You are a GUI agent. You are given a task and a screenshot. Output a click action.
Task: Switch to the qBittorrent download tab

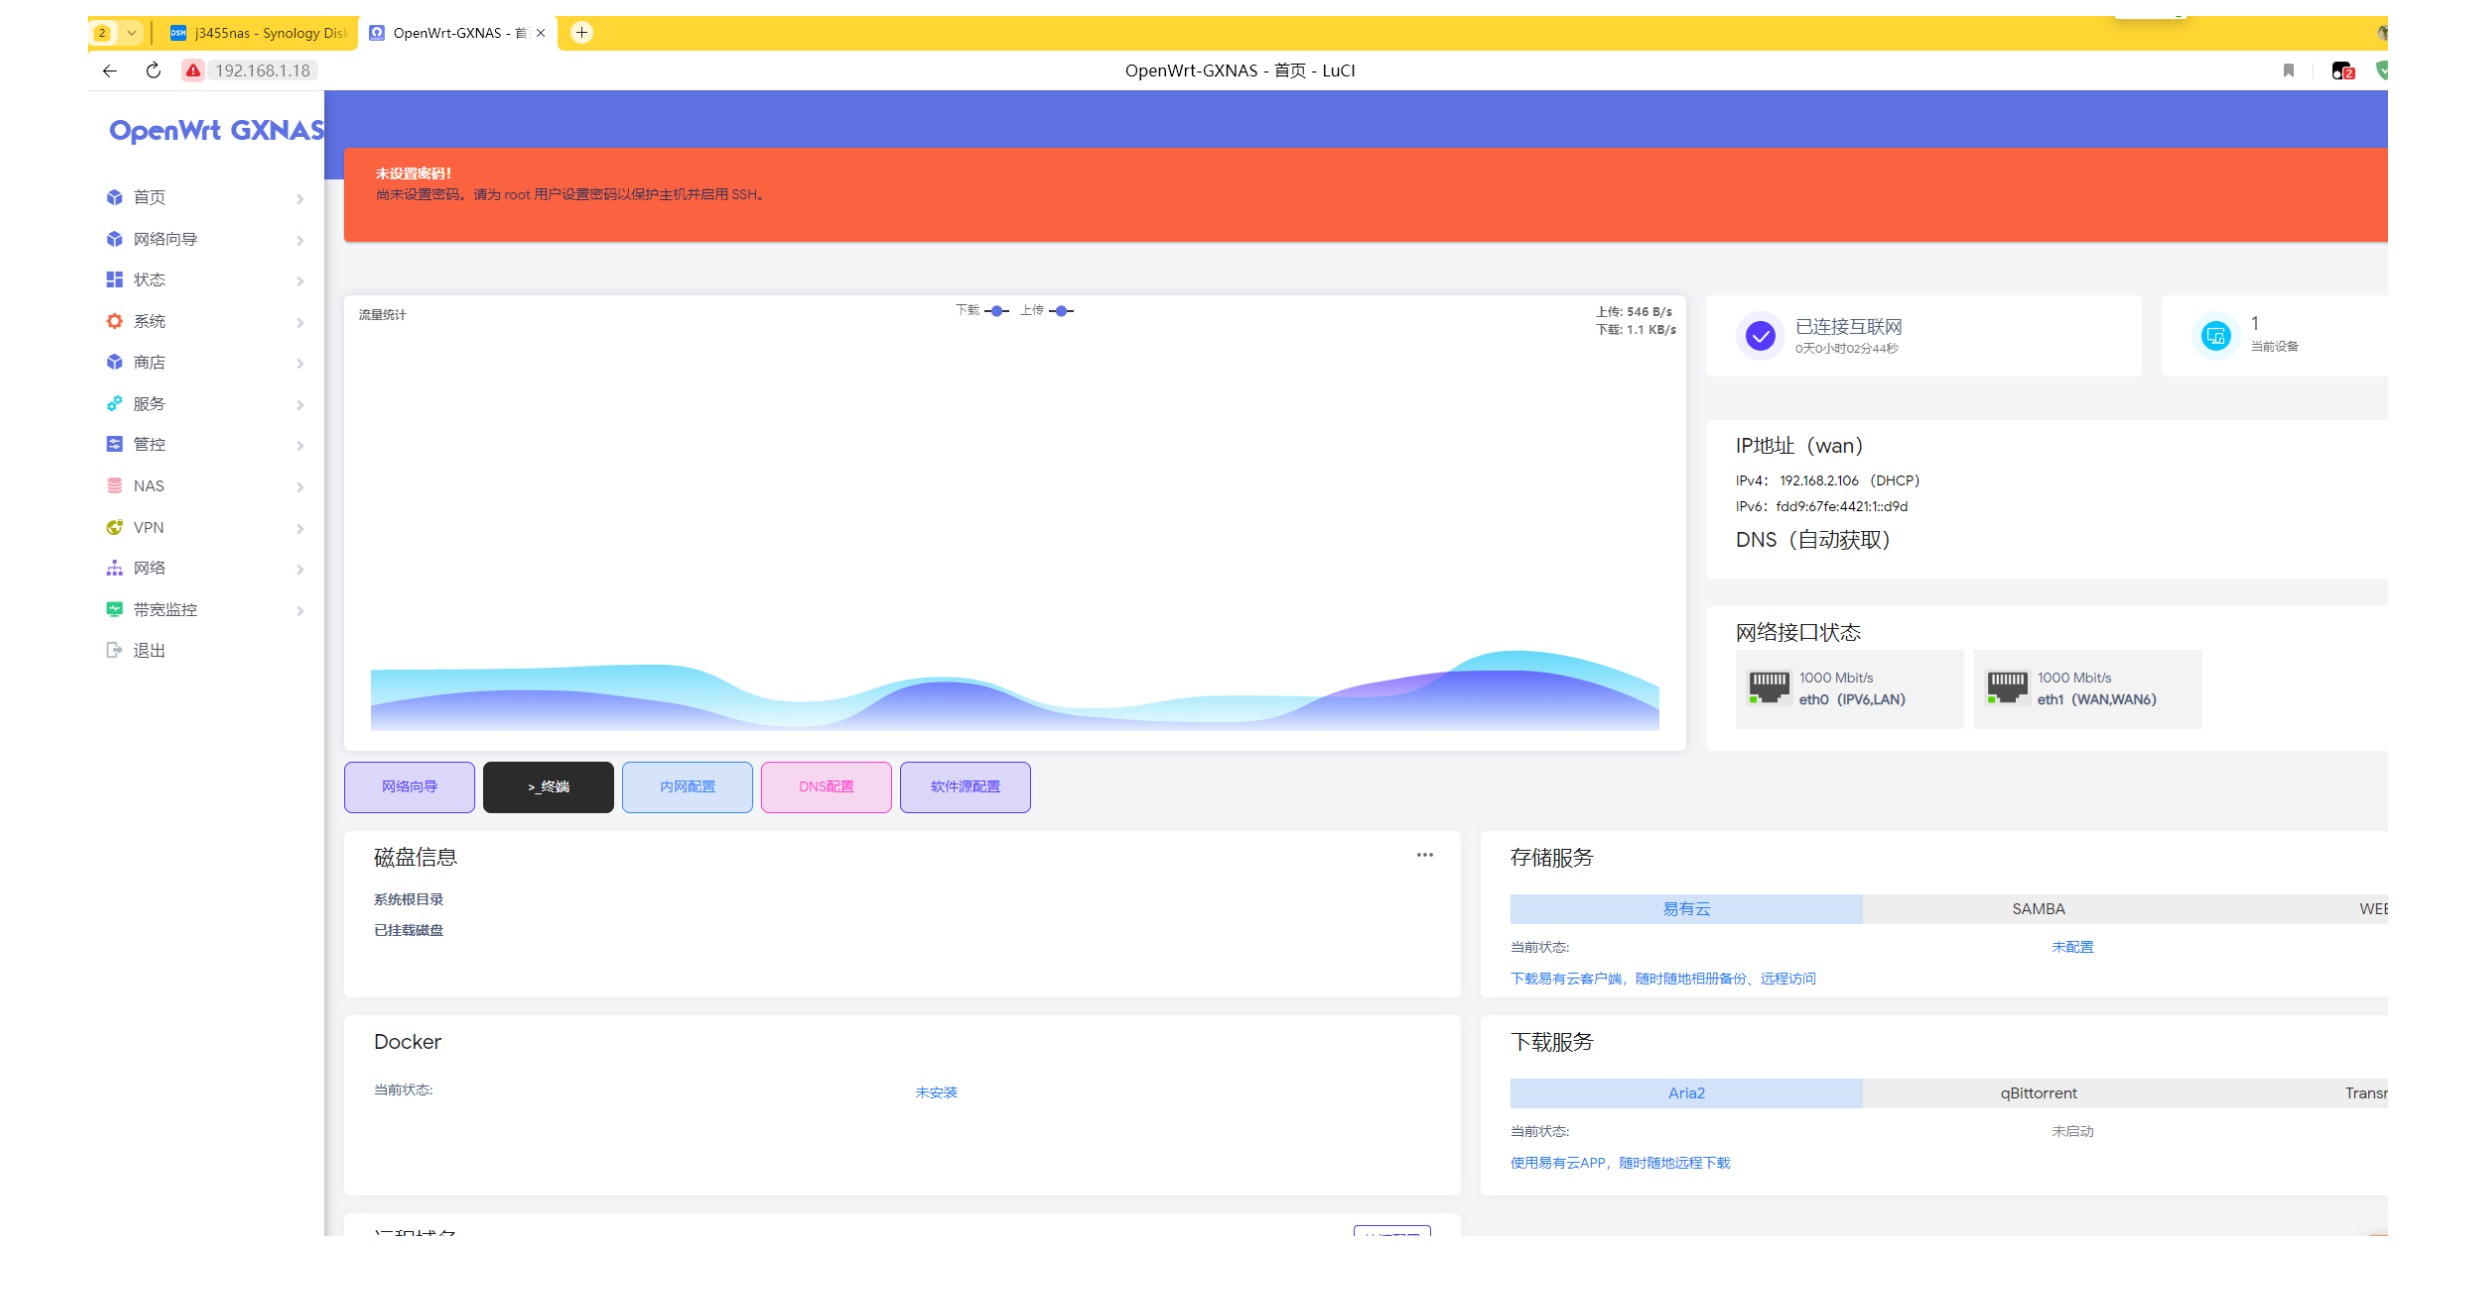[2037, 1093]
